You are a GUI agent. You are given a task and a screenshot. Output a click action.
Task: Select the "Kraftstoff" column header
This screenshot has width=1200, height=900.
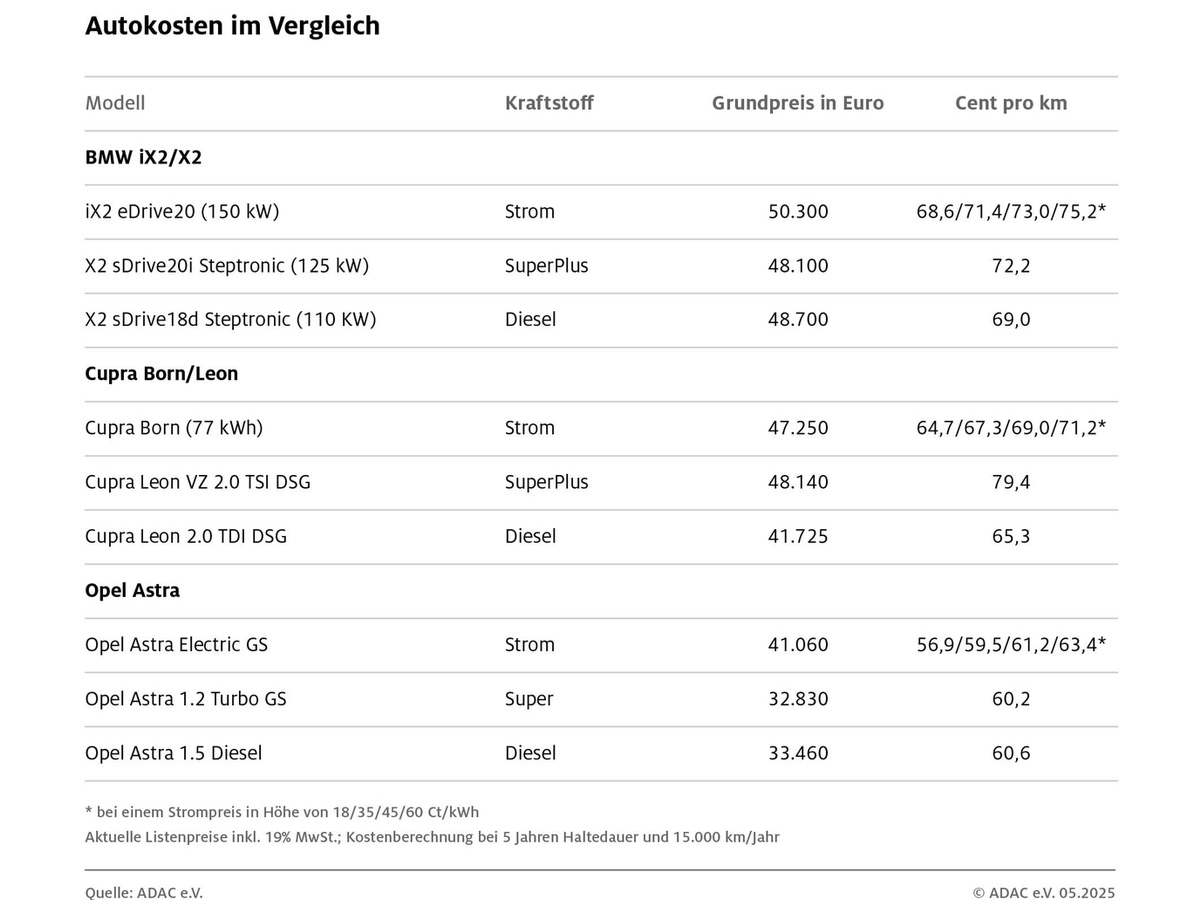[549, 103]
